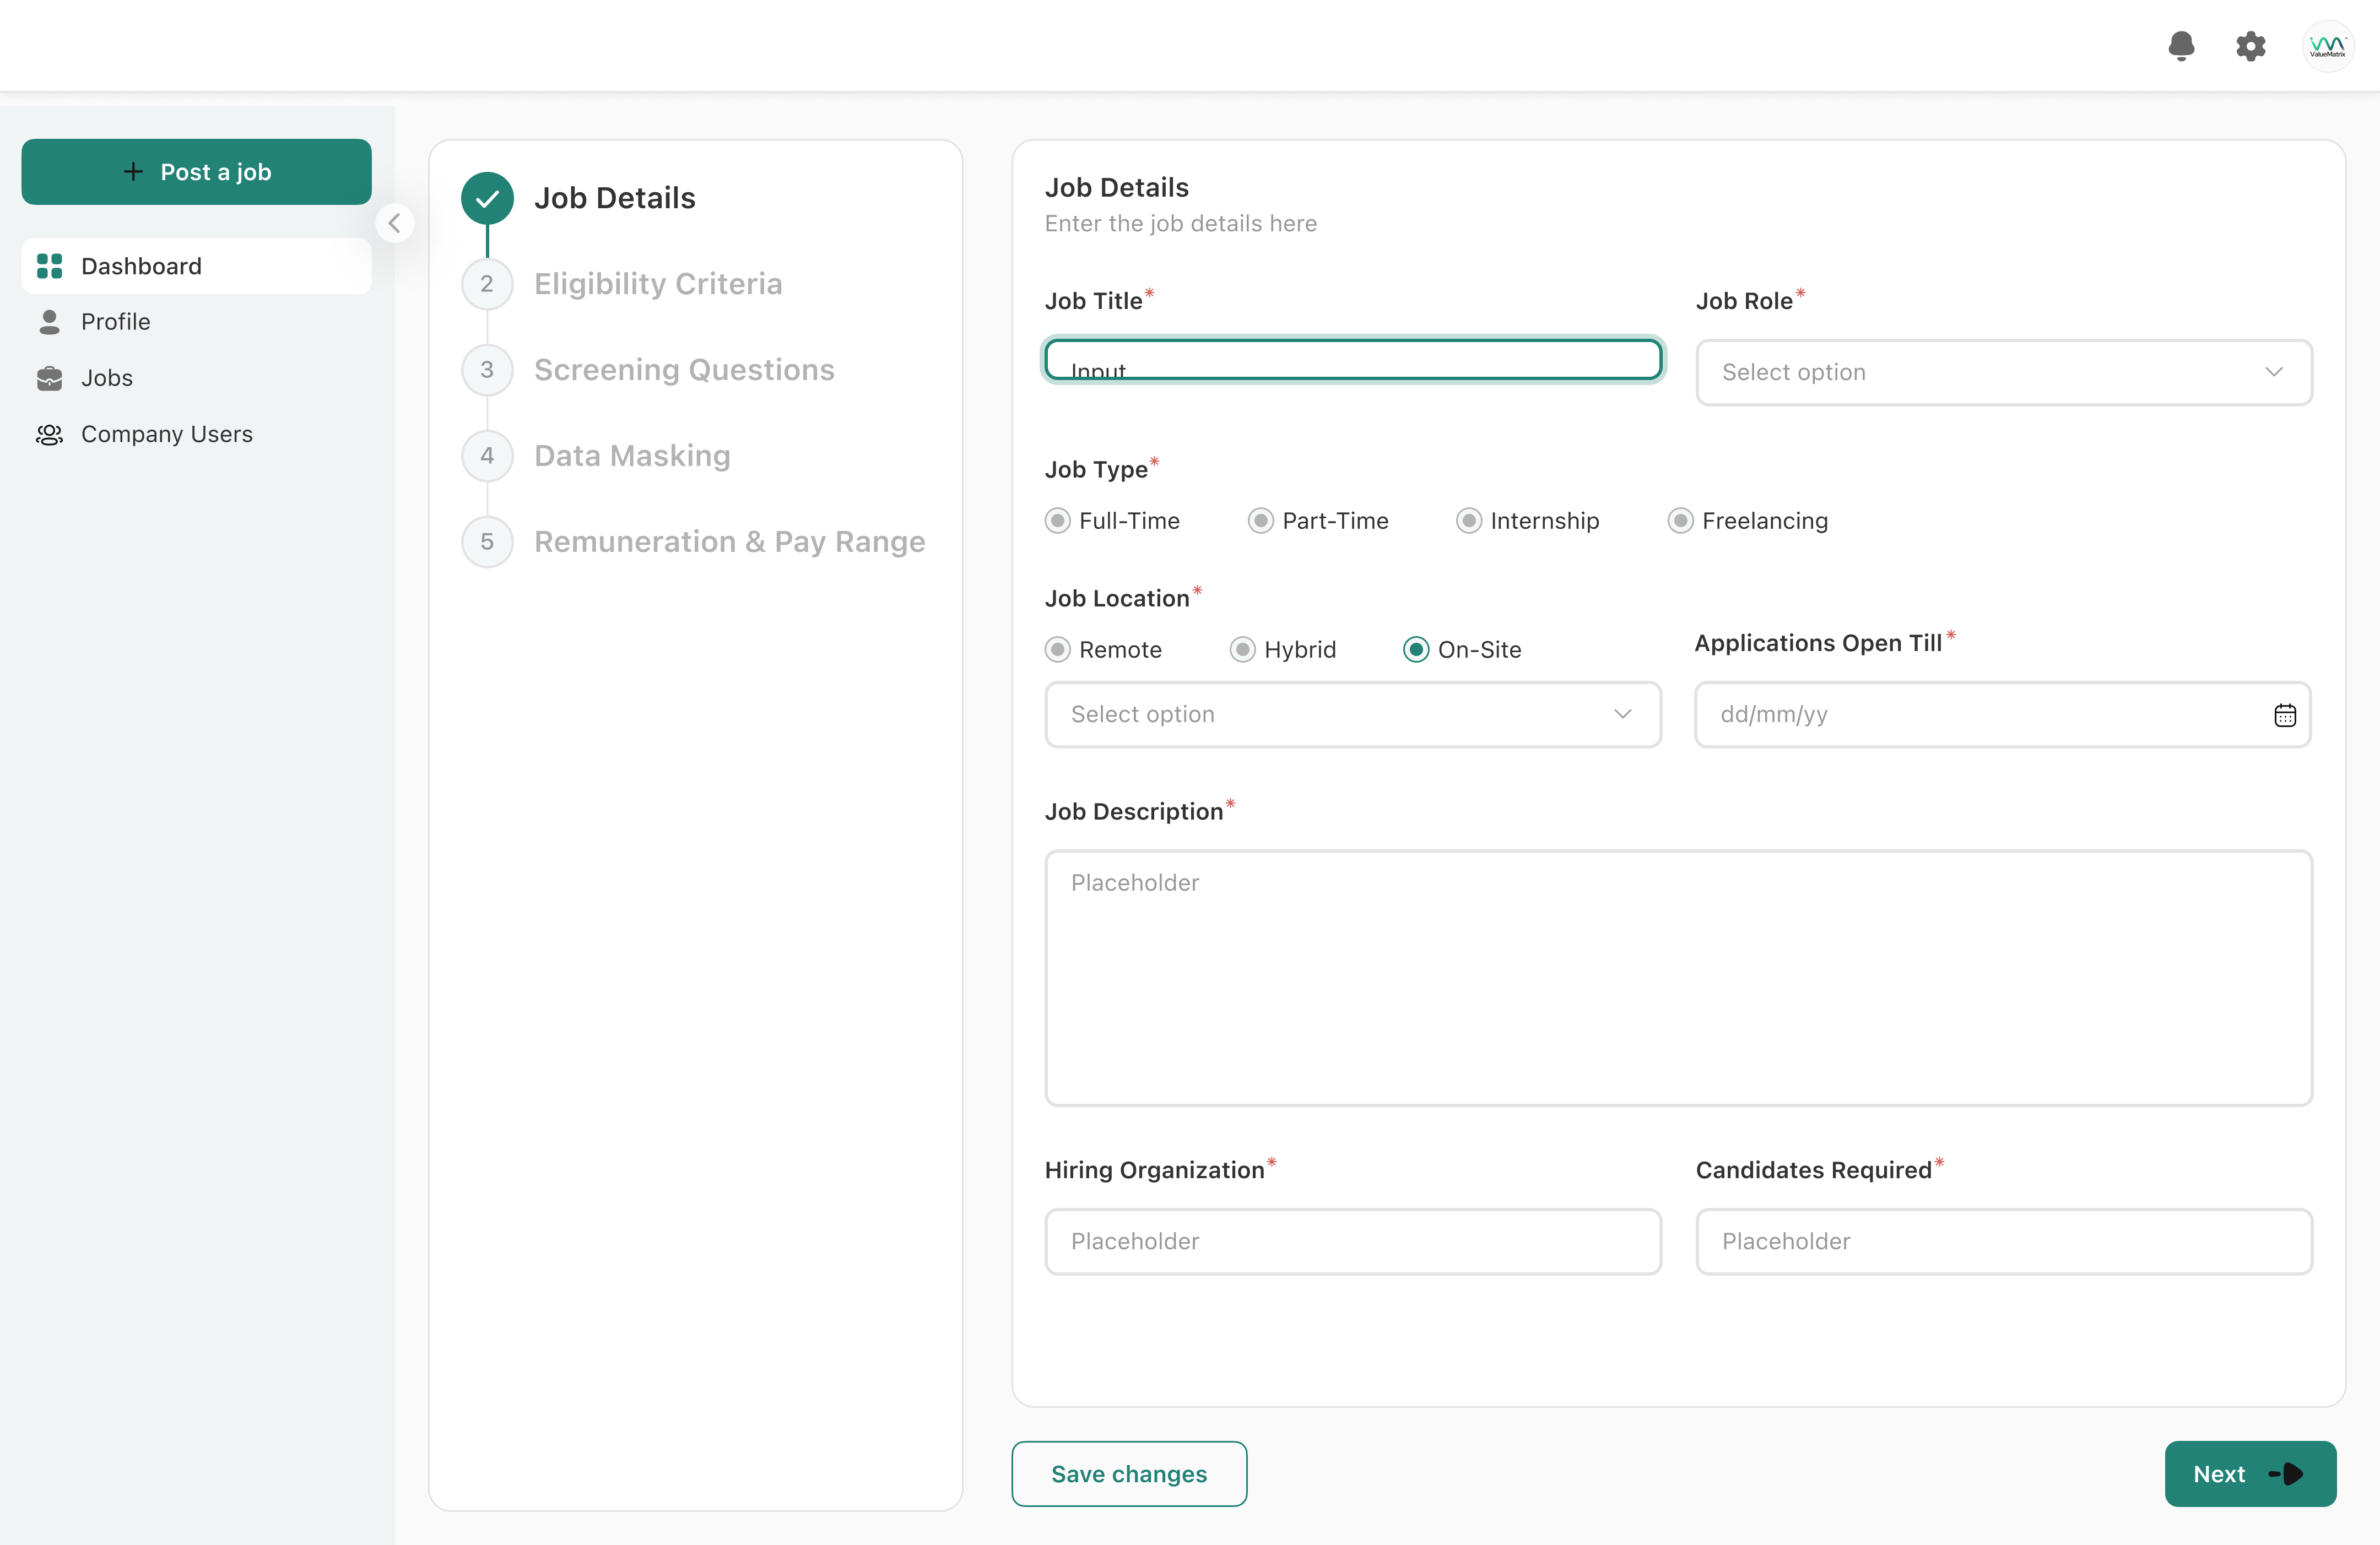The image size is (2380, 1545).
Task: Open the Profile menu item
Action: 116,322
